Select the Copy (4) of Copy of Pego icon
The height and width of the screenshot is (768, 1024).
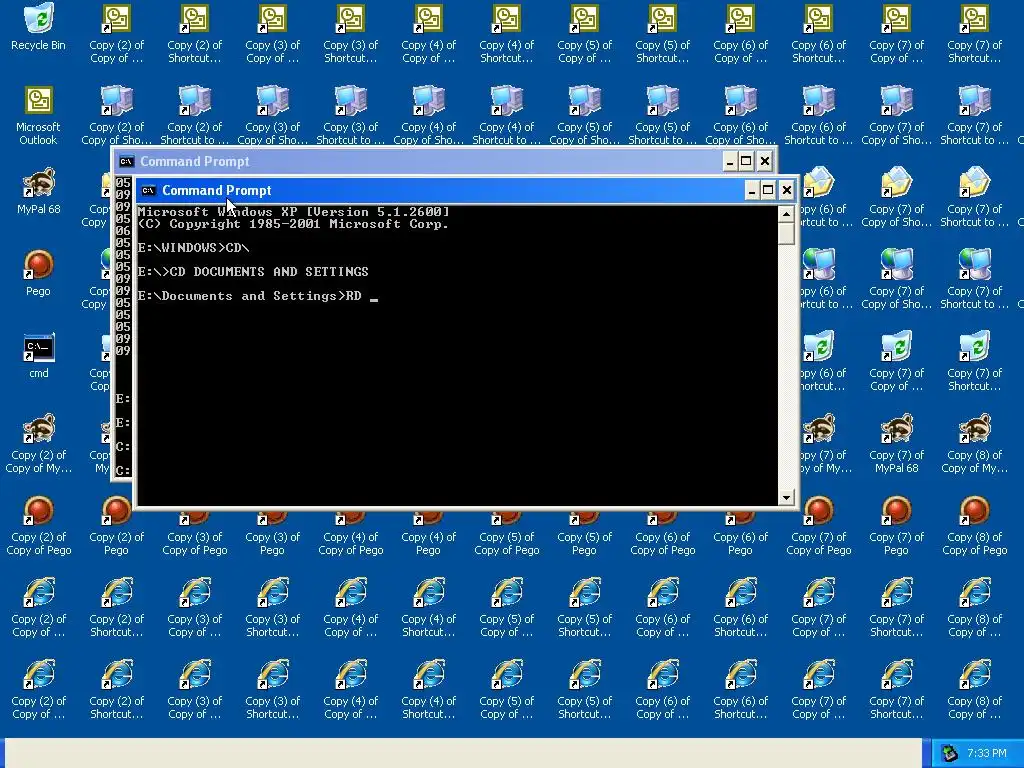point(350,536)
